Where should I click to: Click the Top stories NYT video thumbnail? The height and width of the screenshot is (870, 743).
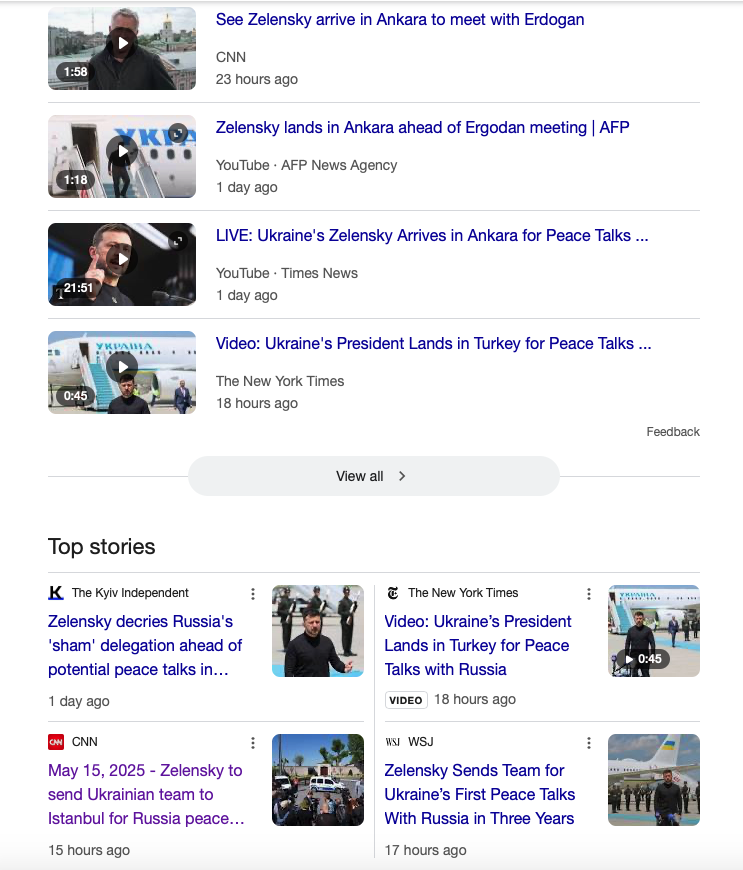(654, 631)
